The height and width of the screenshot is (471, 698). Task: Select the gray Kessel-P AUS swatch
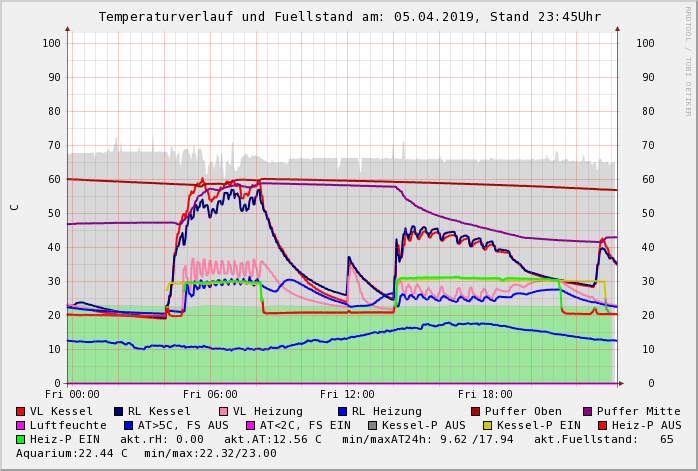click(373, 425)
